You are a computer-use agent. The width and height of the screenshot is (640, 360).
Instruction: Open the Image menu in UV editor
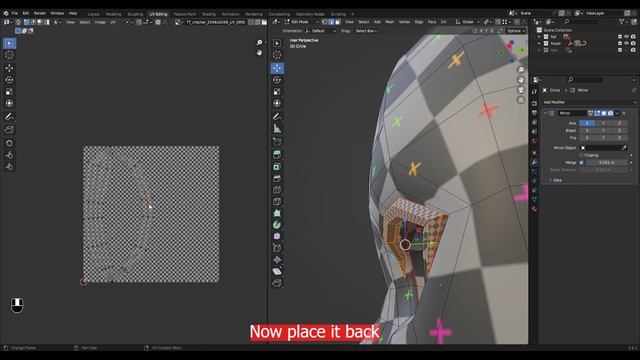pos(100,22)
